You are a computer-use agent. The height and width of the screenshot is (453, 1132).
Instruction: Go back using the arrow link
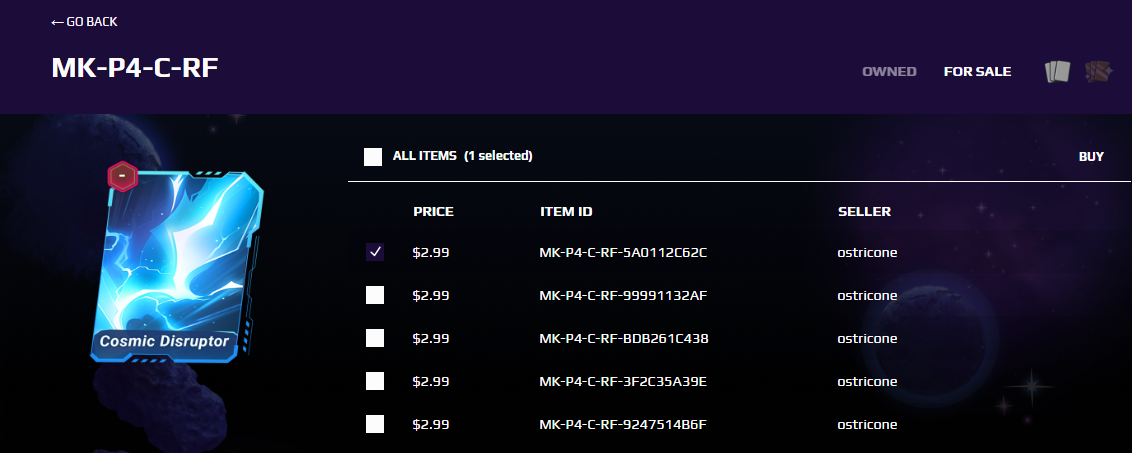pos(84,22)
